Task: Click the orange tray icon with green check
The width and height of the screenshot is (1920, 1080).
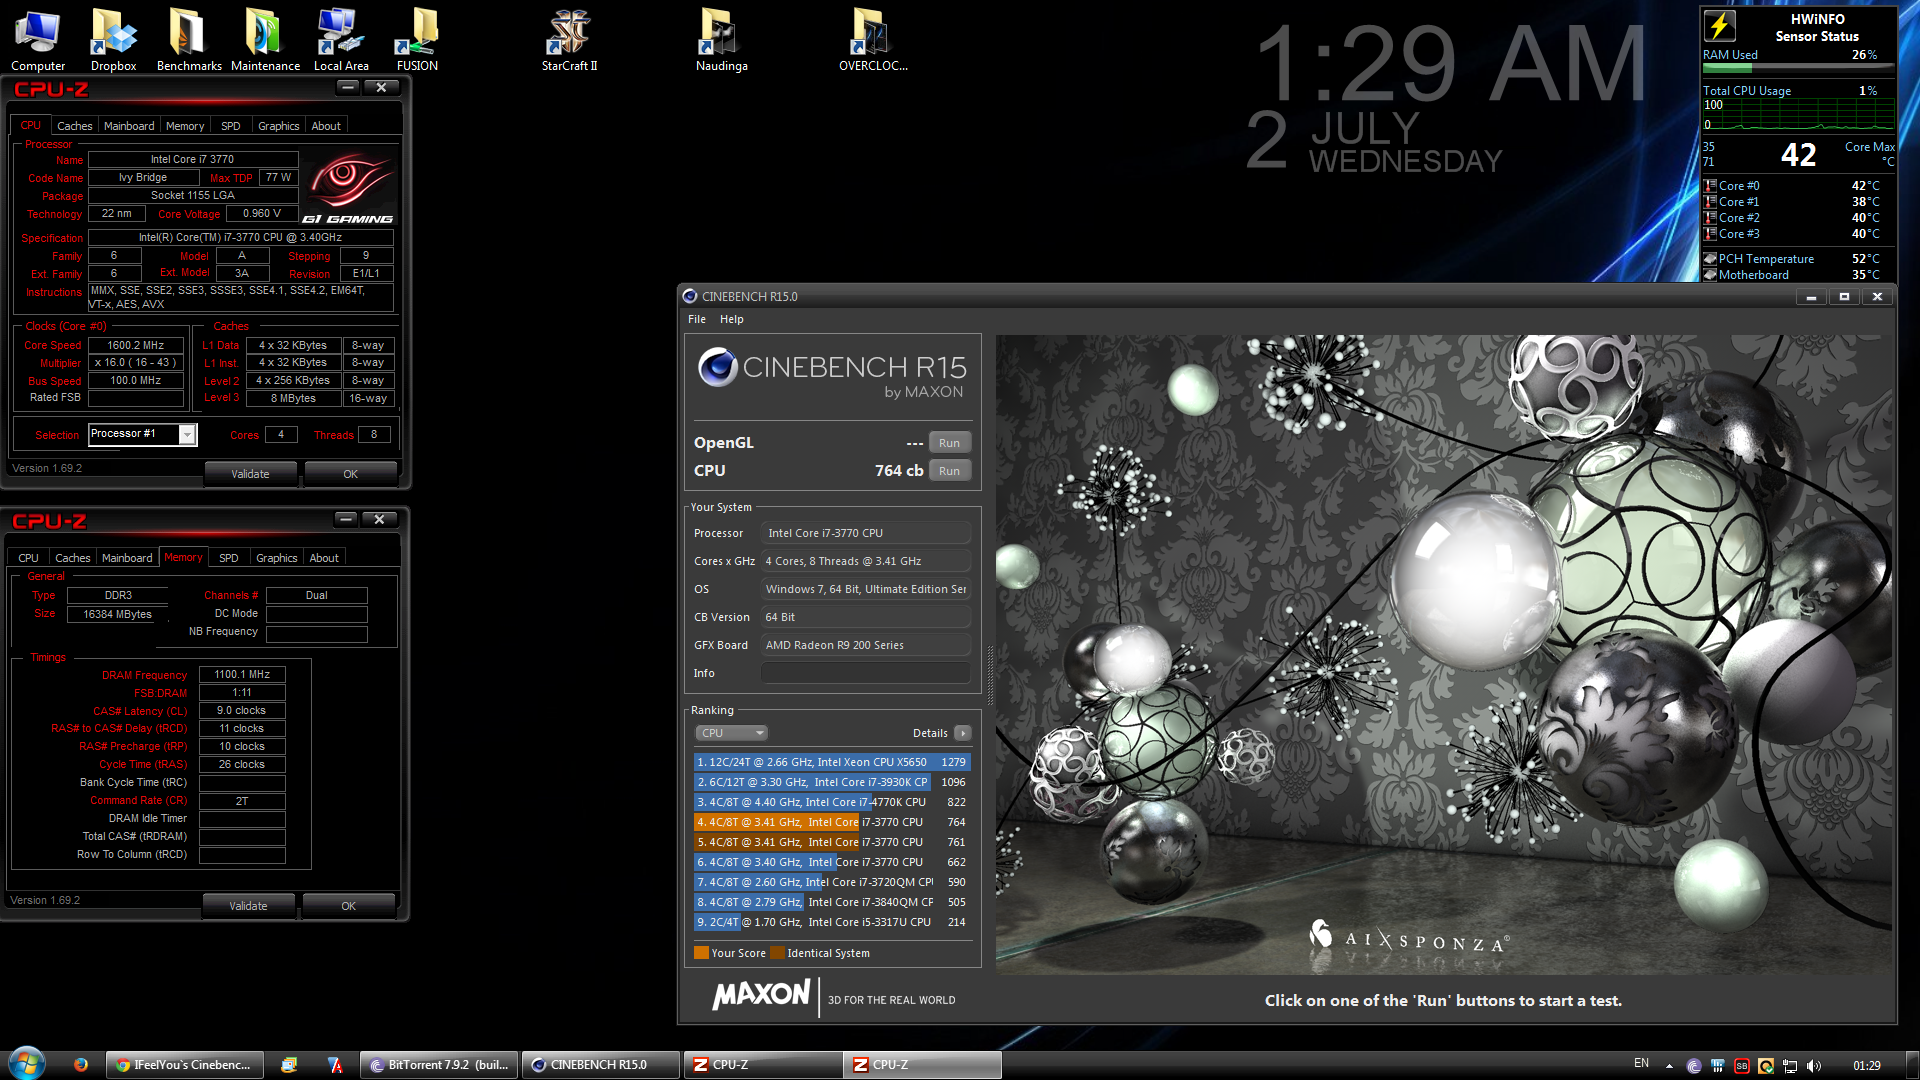Action: coord(1766,1066)
